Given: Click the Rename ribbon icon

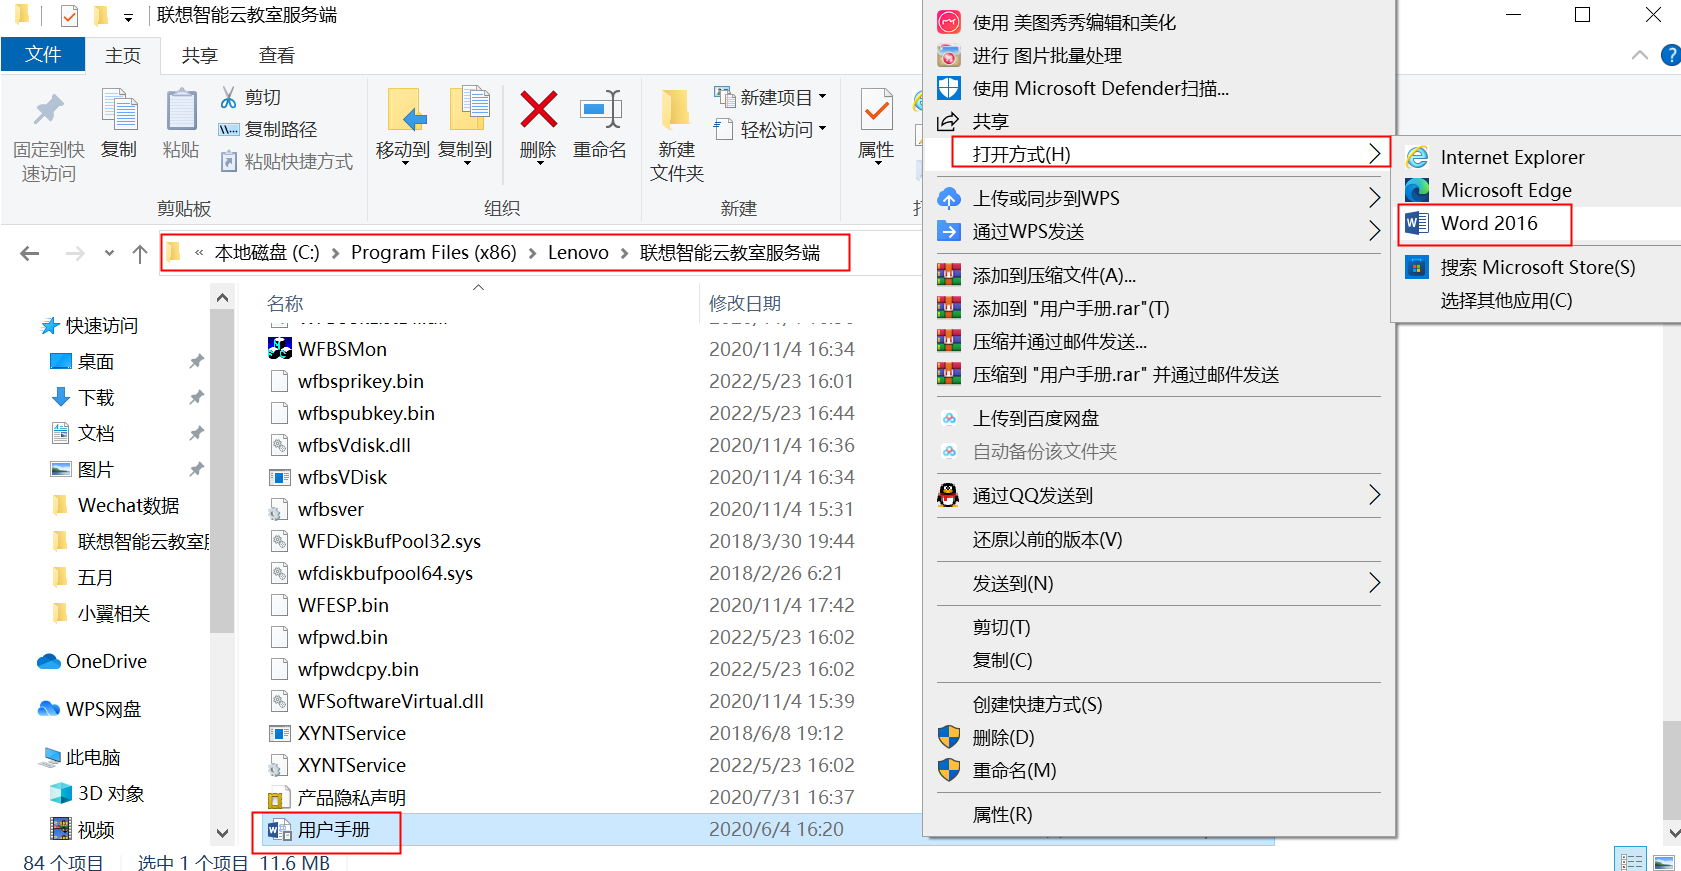Looking at the screenshot, I should pos(600,110).
